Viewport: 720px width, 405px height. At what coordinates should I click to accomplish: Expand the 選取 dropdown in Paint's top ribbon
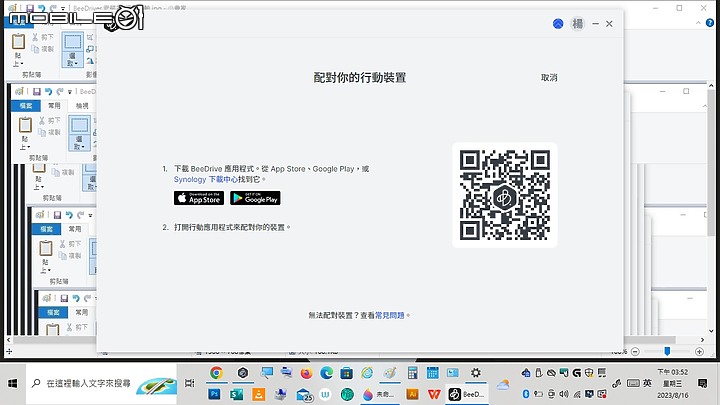point(73,59)
